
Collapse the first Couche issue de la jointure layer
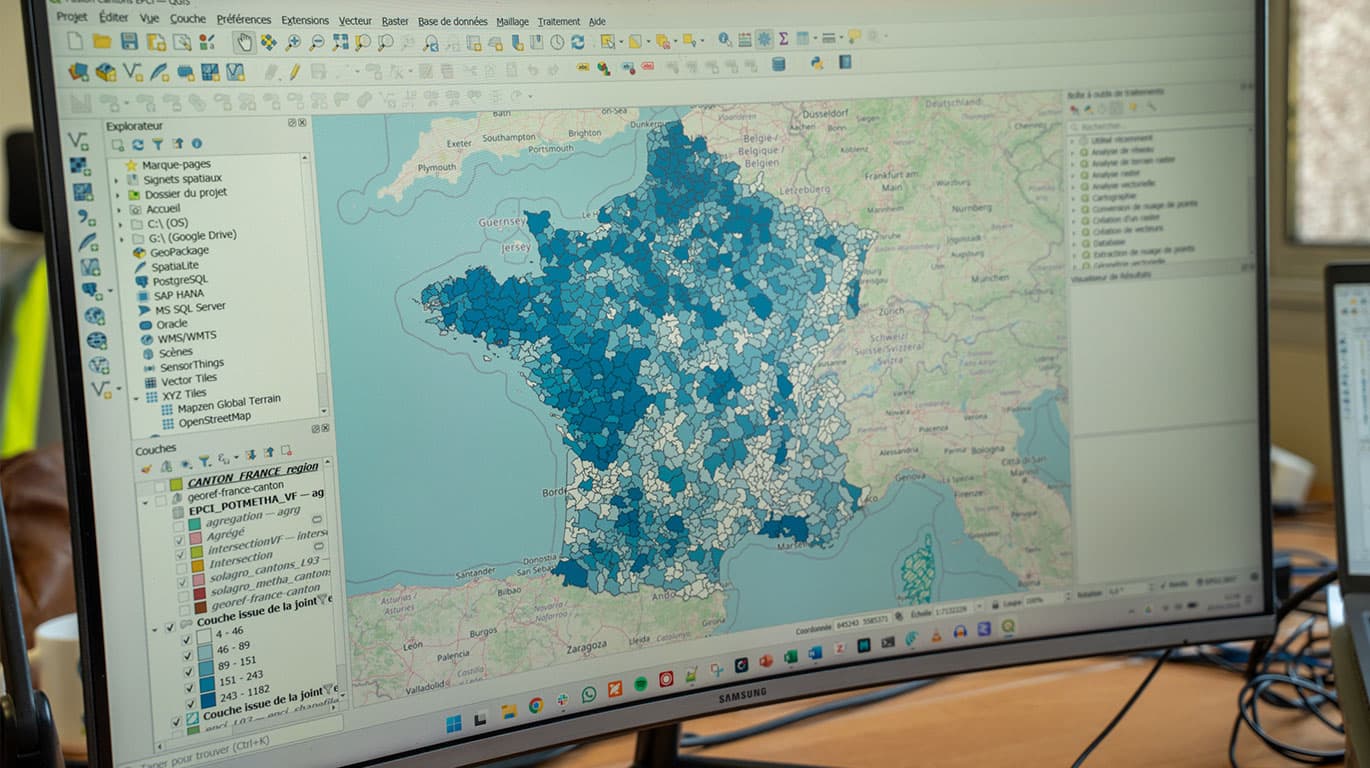point(155,629)
